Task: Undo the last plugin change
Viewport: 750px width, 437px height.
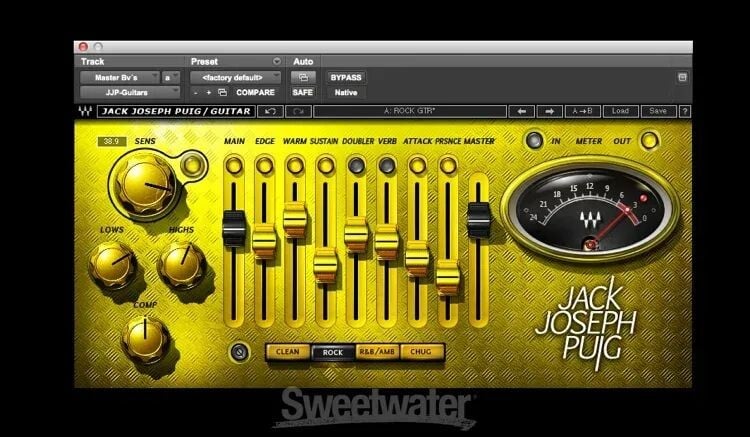Action: click(270, 111)
